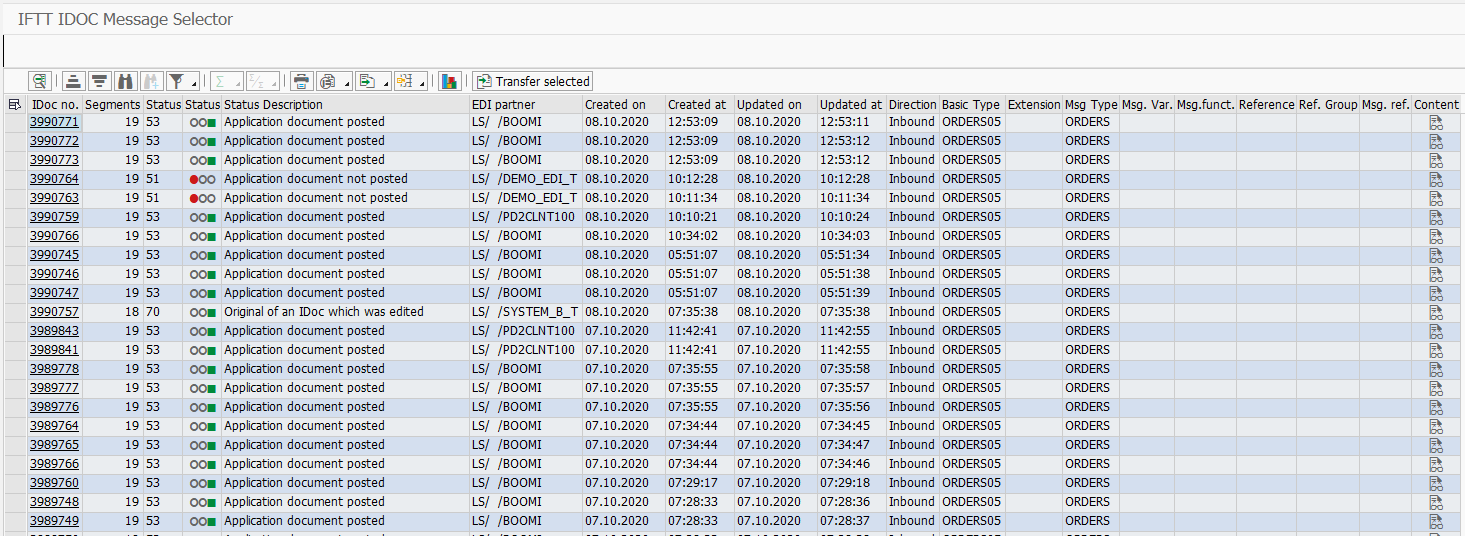Image resolution: width=1465 pixels, height=536 pixels.
Task: Expand the Export dropdown arrow
Action: click(x=385, y=83)
